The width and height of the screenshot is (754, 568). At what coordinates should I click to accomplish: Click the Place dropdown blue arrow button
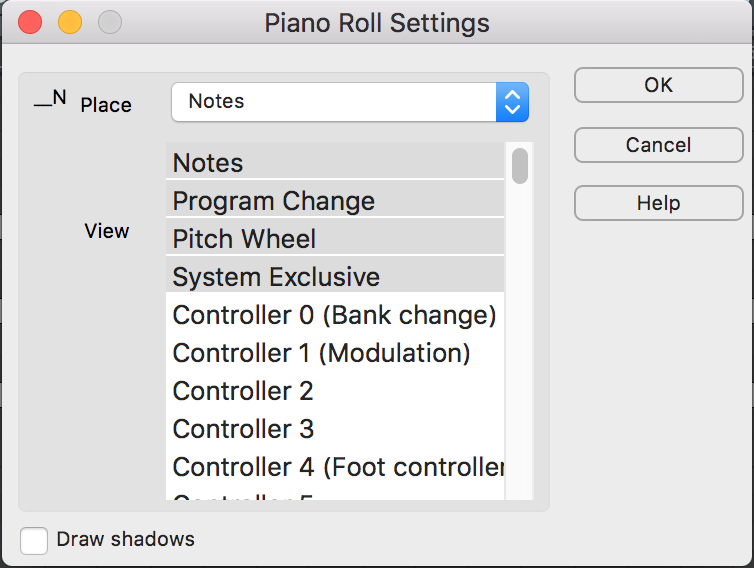point(512,102)
